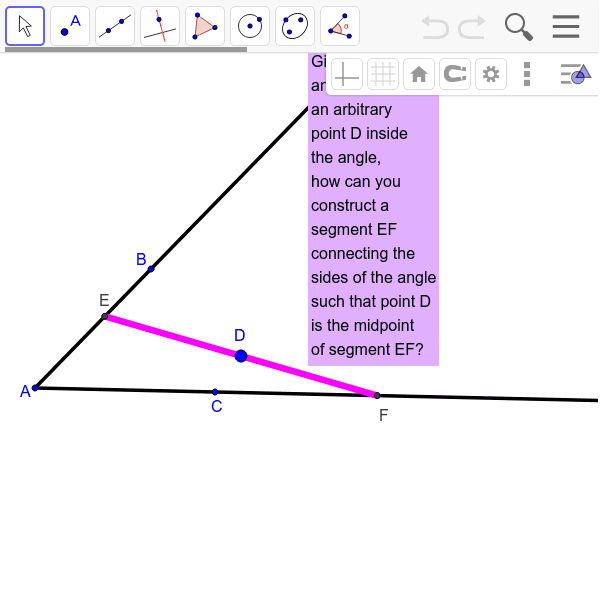Viewport: 600px width, 600px height.
Task: Select point C on the lower ray
Action: (215, 392)
